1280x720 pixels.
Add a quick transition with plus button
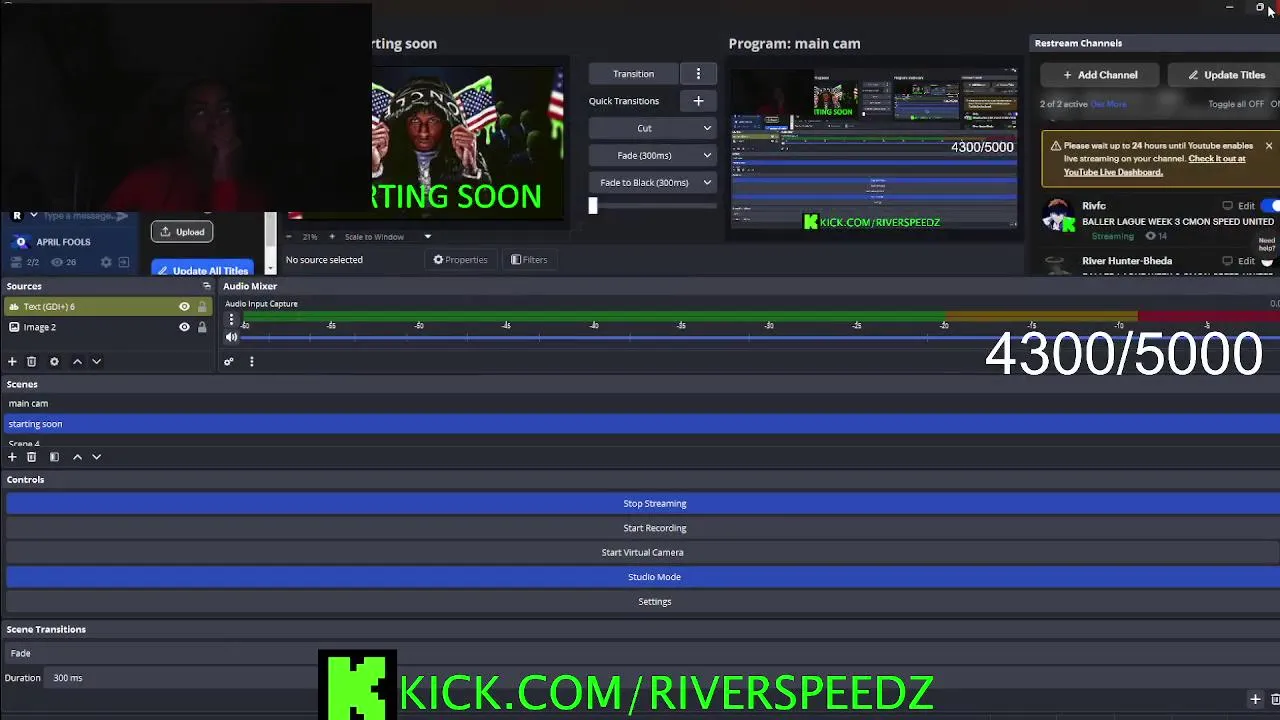pyautogui.click(x=698, y=101)
